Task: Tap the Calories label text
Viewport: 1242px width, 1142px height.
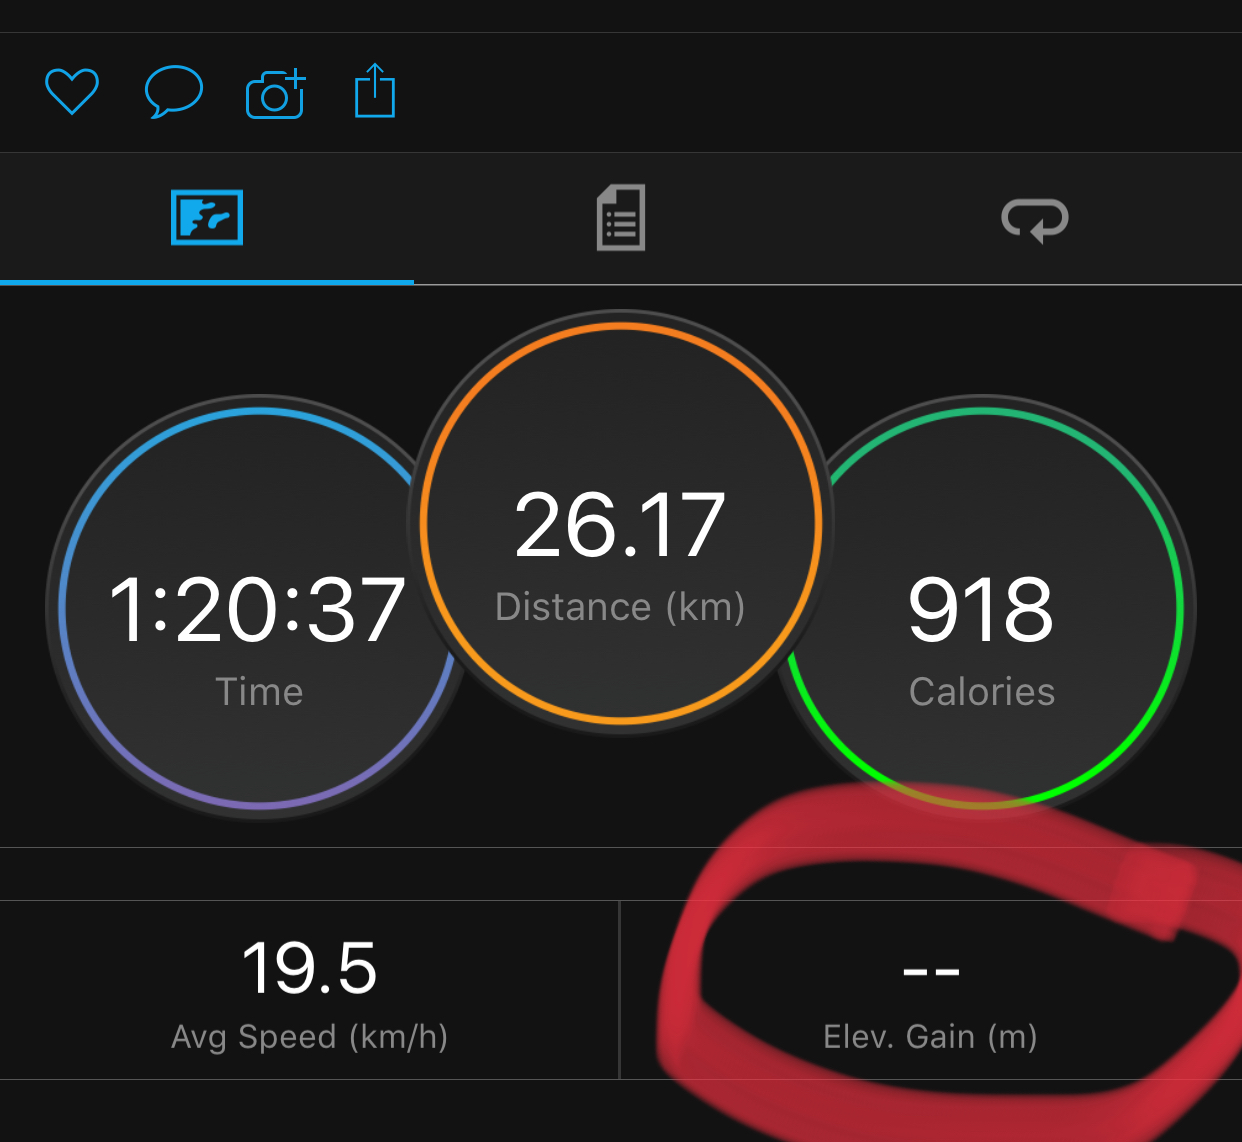Action: coord(982,692)
